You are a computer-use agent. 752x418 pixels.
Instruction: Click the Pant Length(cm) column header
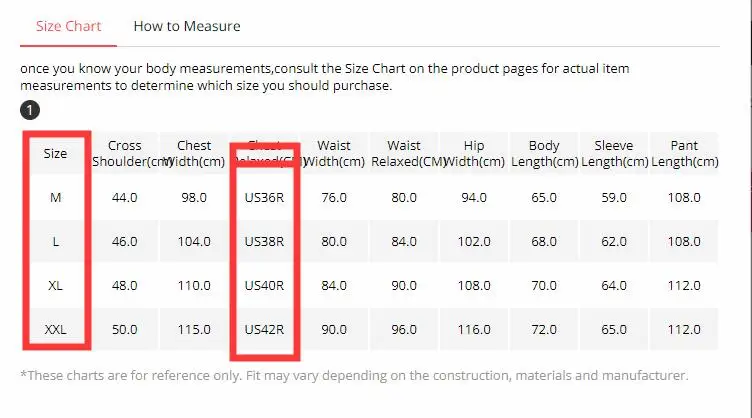[x=684, y=153]
